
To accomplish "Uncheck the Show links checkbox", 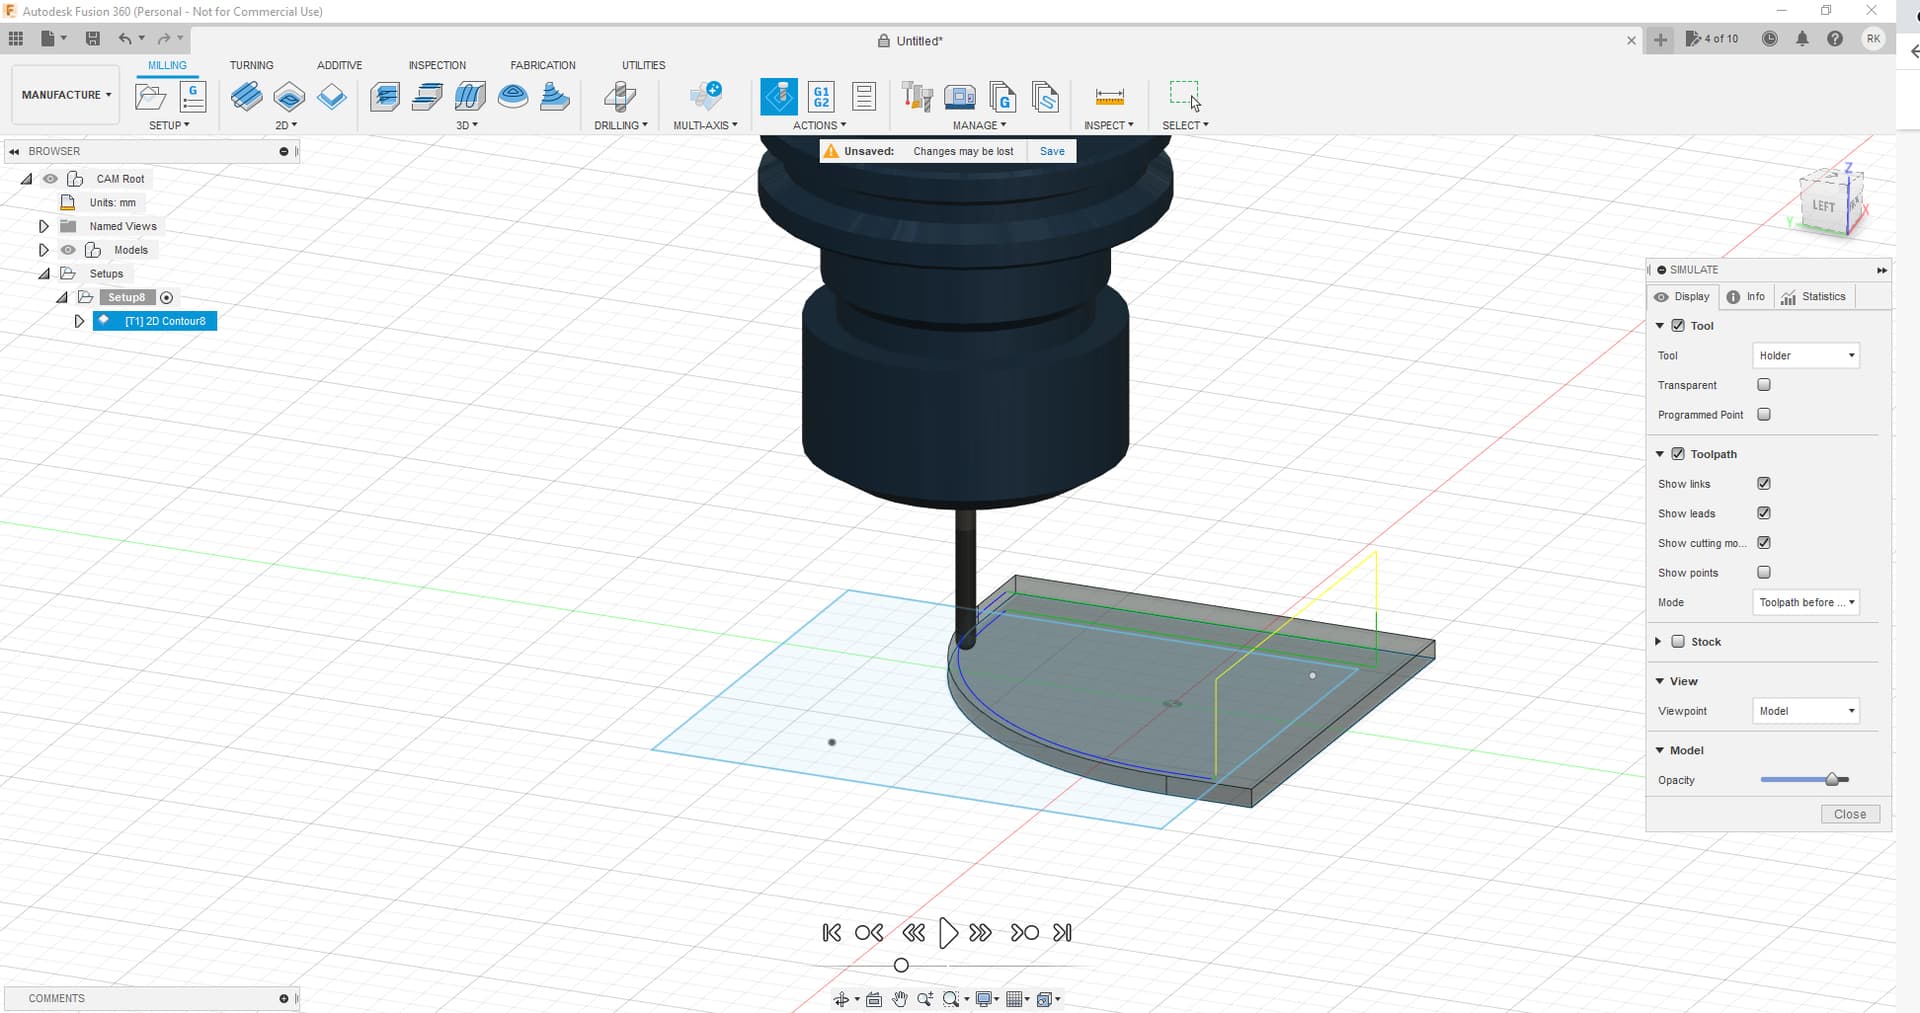I will (1764, 484).
